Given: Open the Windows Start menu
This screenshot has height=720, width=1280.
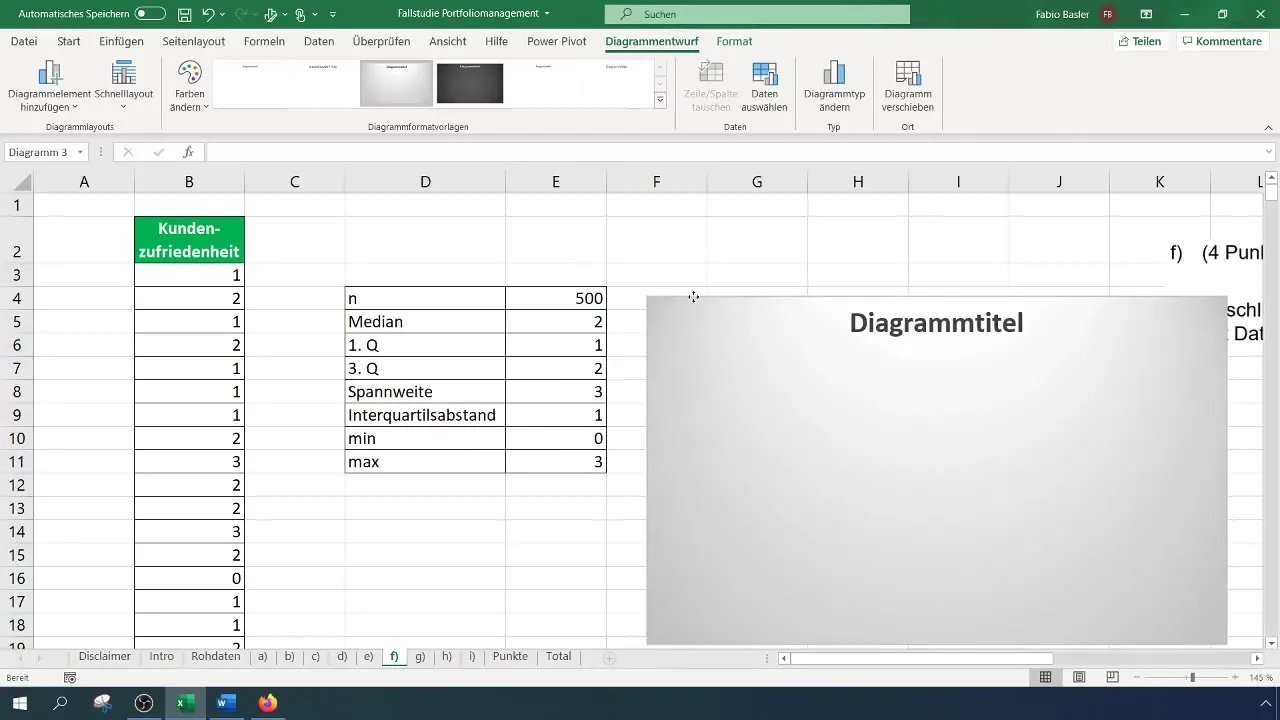Looking at the screenshot, I should pos(19,704).
